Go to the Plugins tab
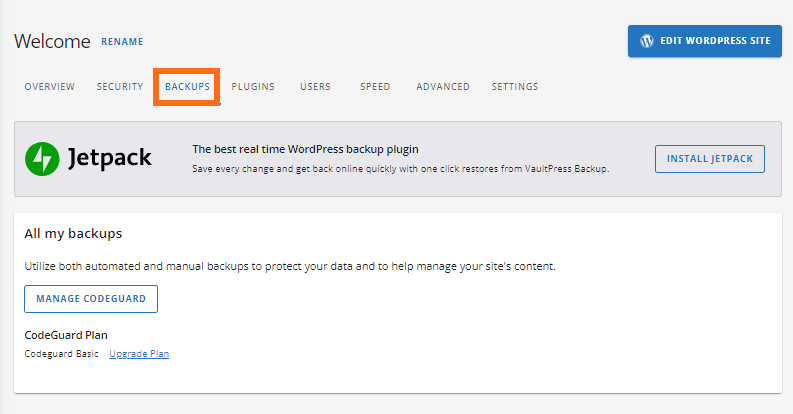 click(253, 86)
